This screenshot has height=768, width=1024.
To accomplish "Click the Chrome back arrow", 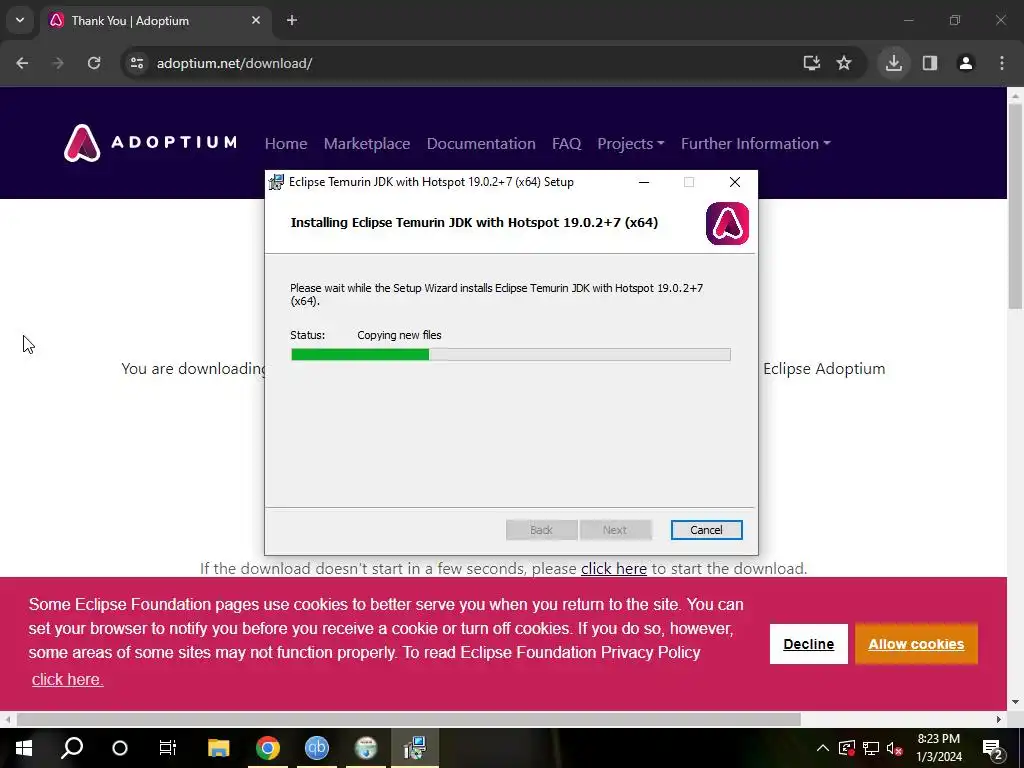I will tap(22, 63).
